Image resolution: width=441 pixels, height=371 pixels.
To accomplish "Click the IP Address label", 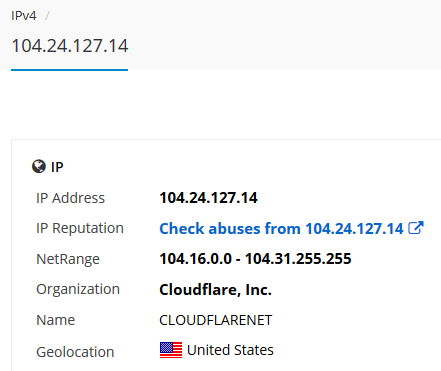I will 70,198.
